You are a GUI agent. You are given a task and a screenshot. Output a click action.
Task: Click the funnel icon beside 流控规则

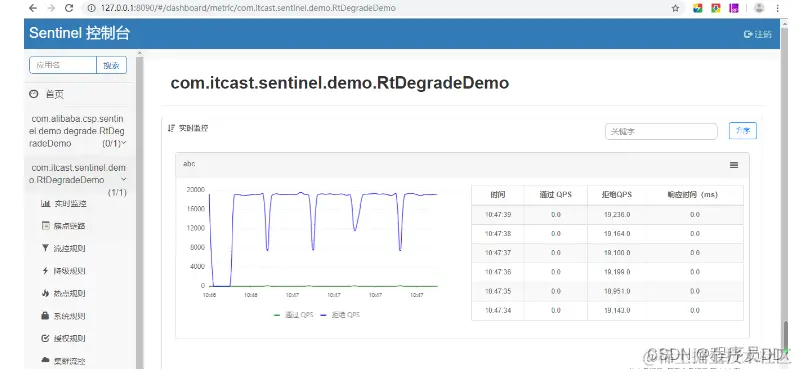[x=45, y=248]
